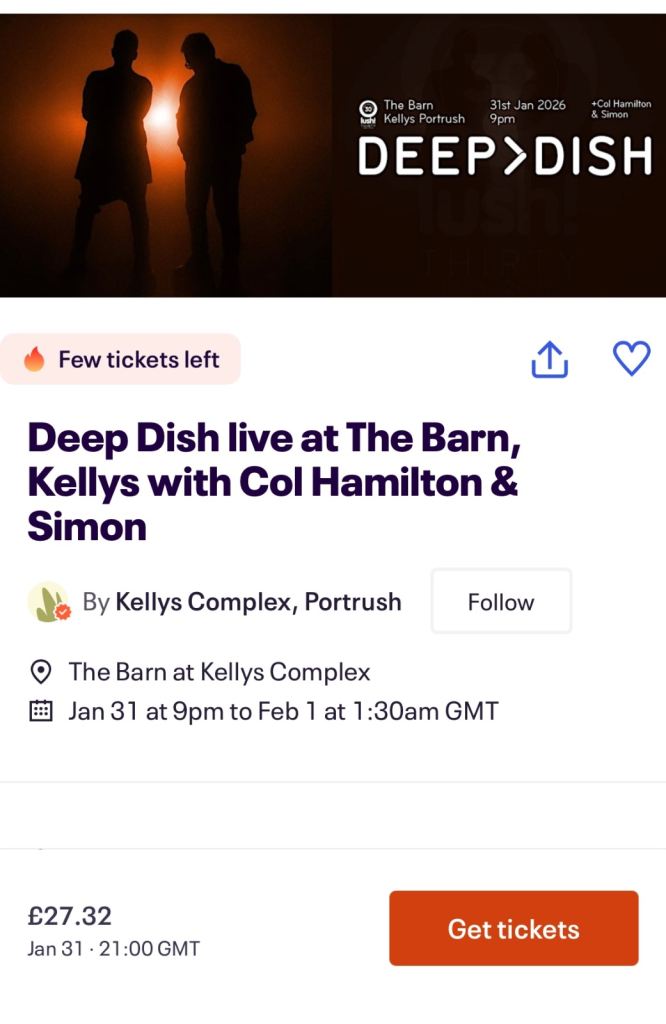Like the event with the heart icon
Screen dimensions: 666x1024
[631, 359]
